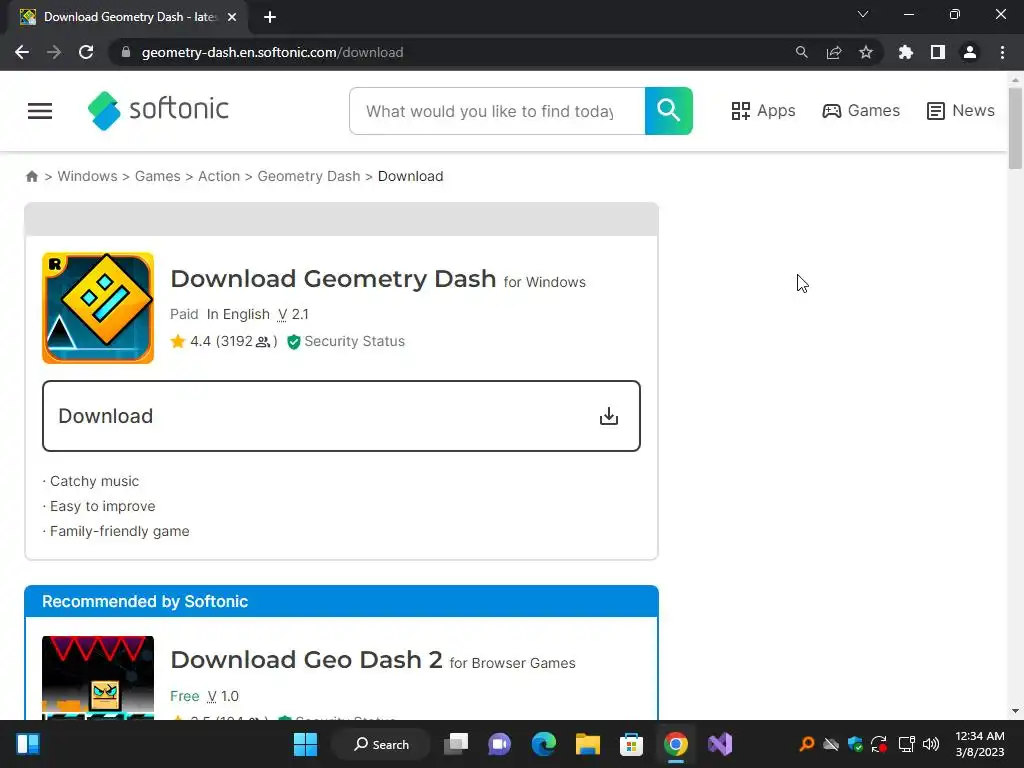Screen dimensions: 1024x768
Task: Open the News section
Action: 960,111
